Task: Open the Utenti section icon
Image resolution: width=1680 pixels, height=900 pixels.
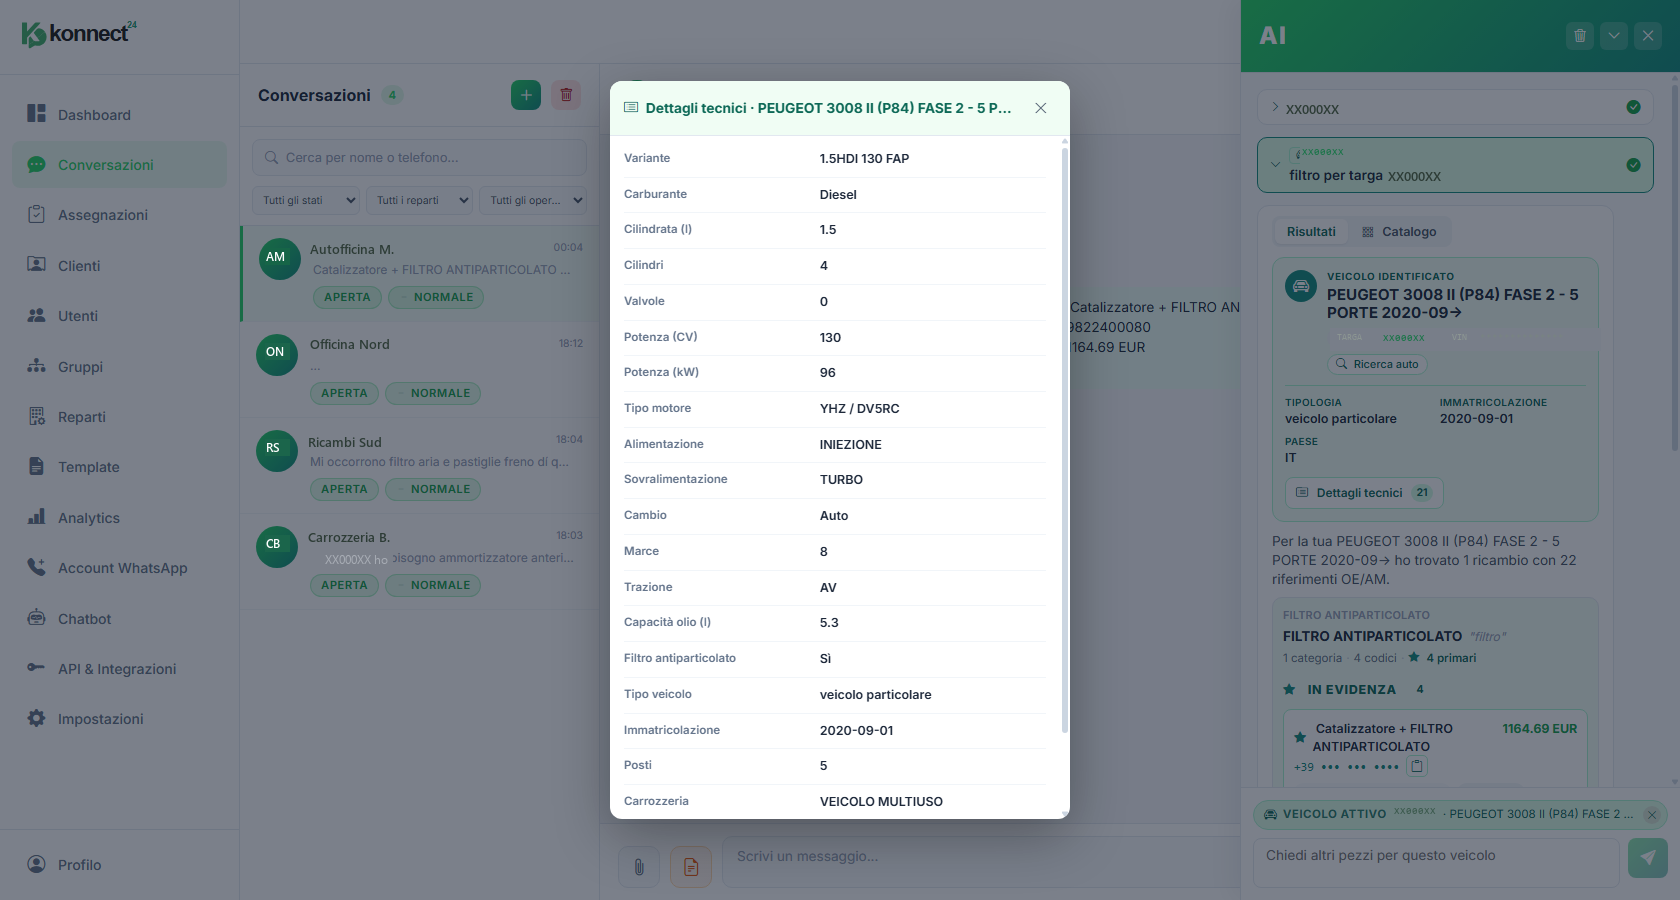Action: tap(37, 315)
